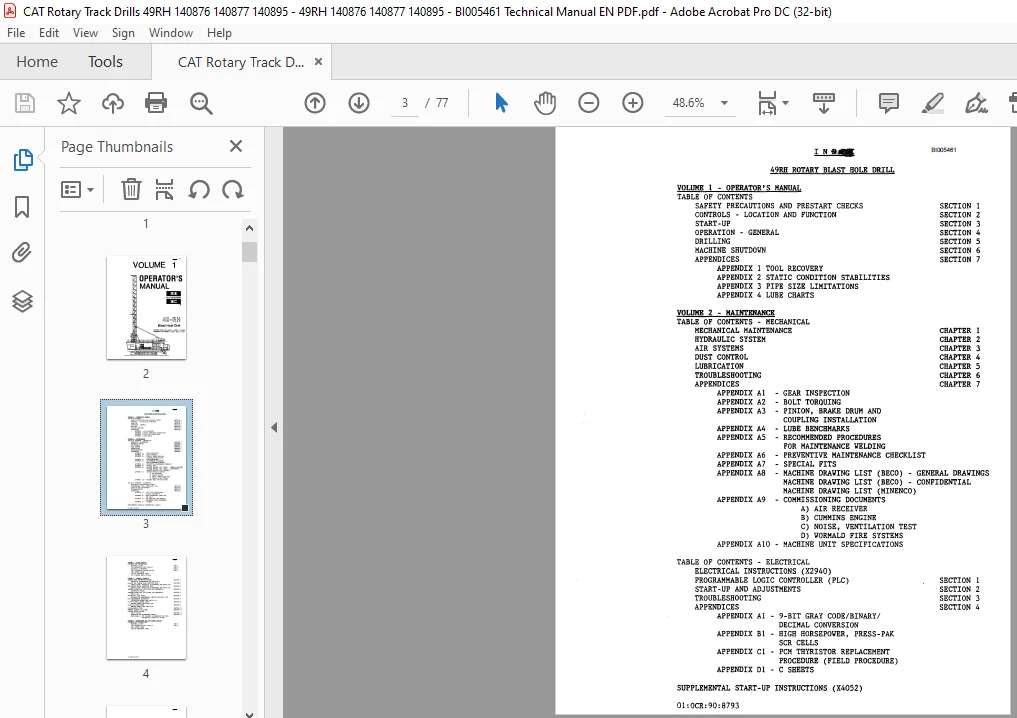Collapse the navigation pane with the left arrow
This screenshot has height=718, width=1017.
coord(274,427)
